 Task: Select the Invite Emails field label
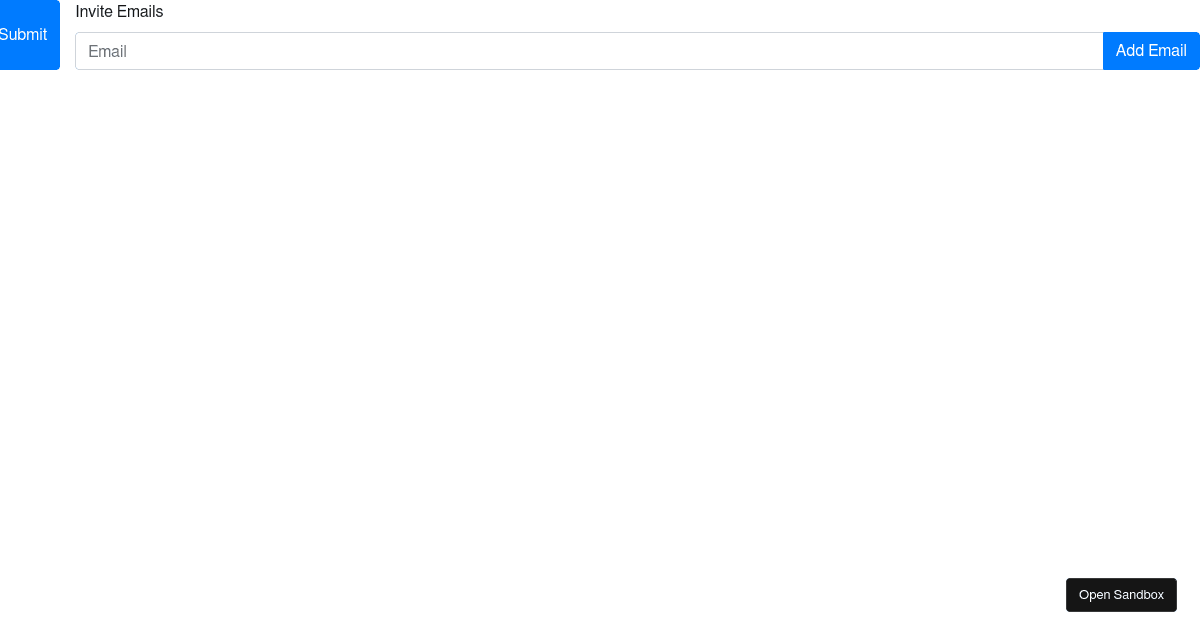(x=119, y=12)
